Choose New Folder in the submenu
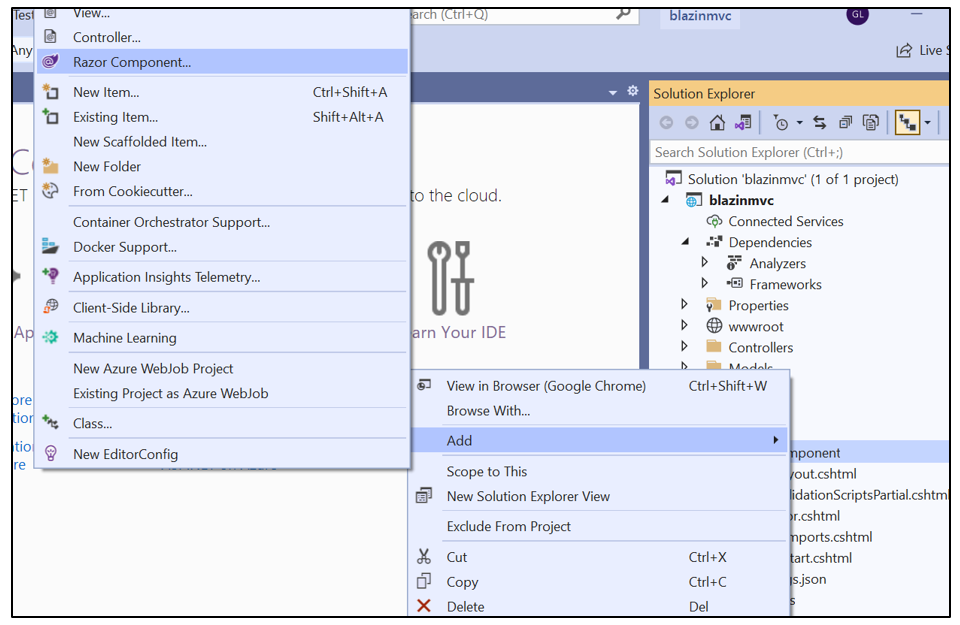This screenshot has height=625, width=960. pos(107,167)
